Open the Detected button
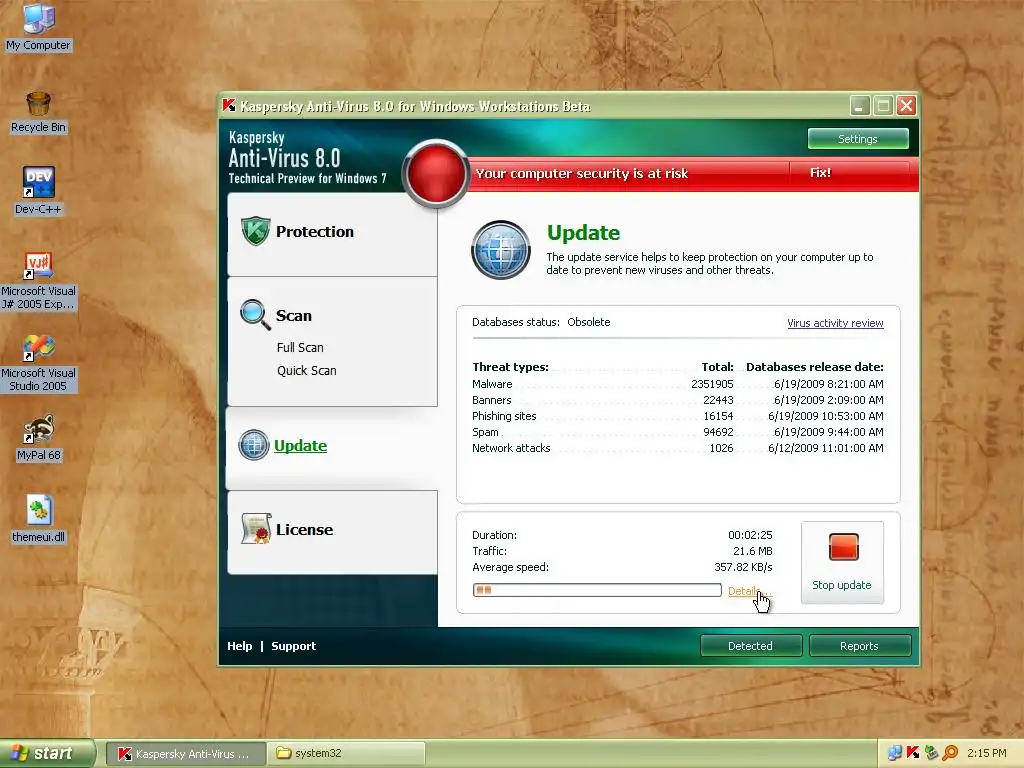 (750, 645)
